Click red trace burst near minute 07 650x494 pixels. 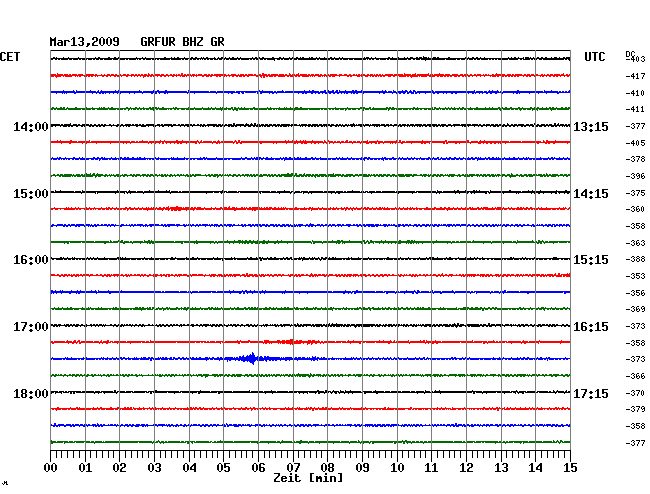(291, 342)
